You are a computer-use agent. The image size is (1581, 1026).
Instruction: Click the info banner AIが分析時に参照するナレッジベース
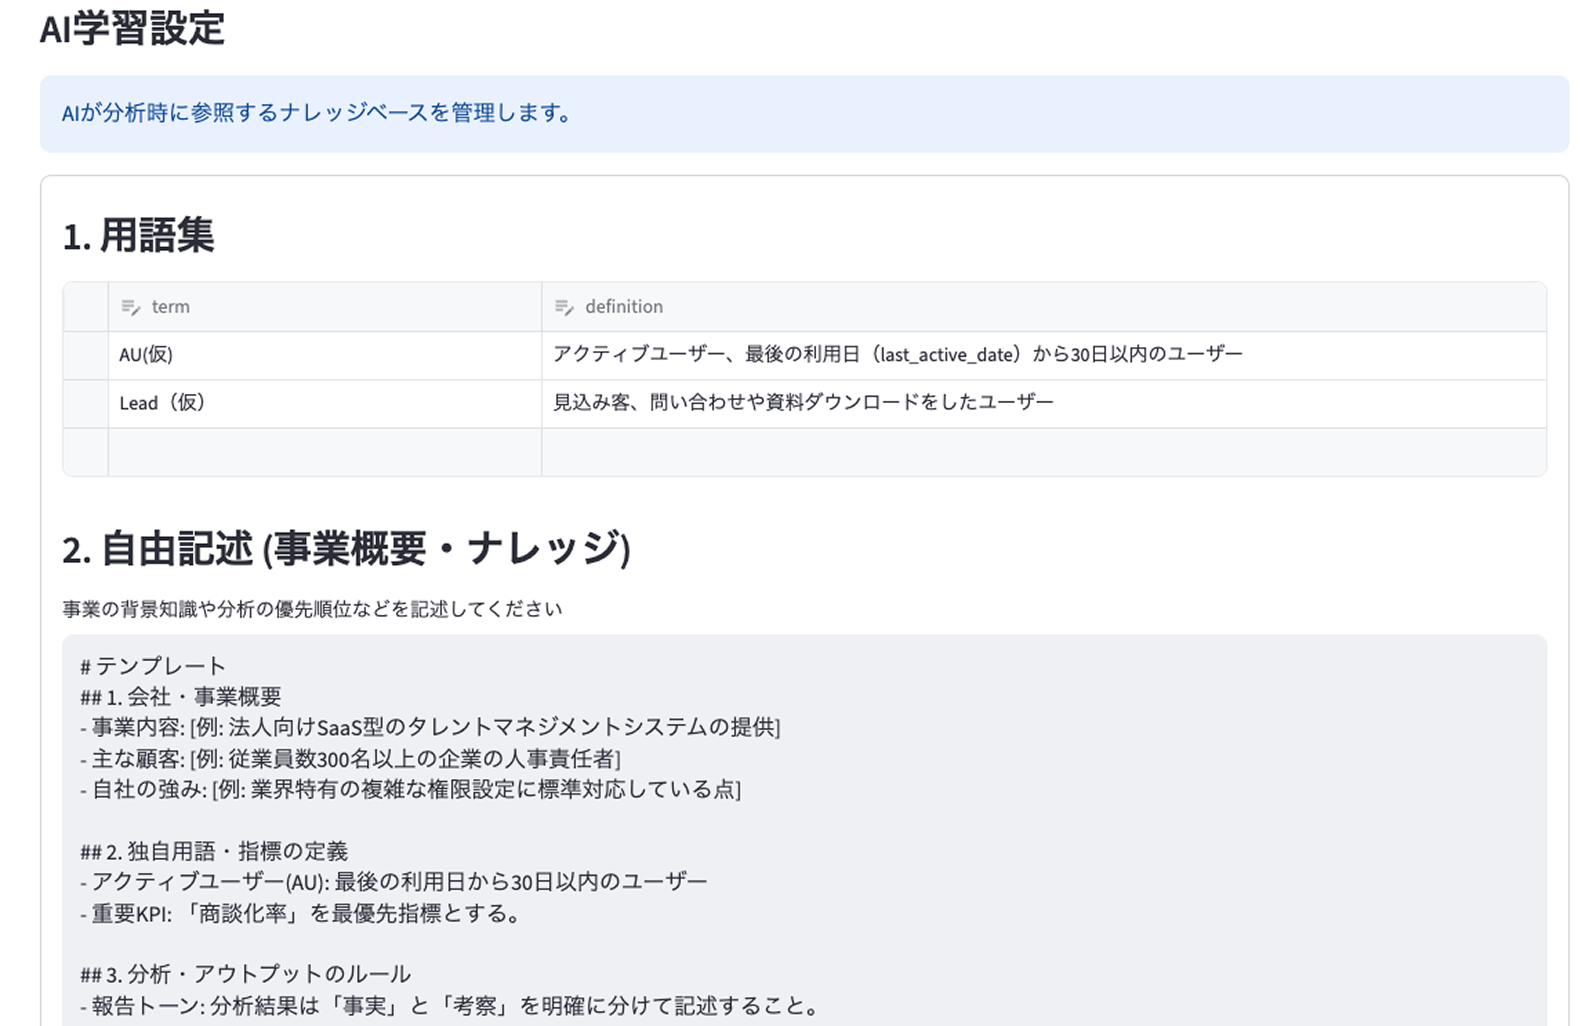pos(804,113)
